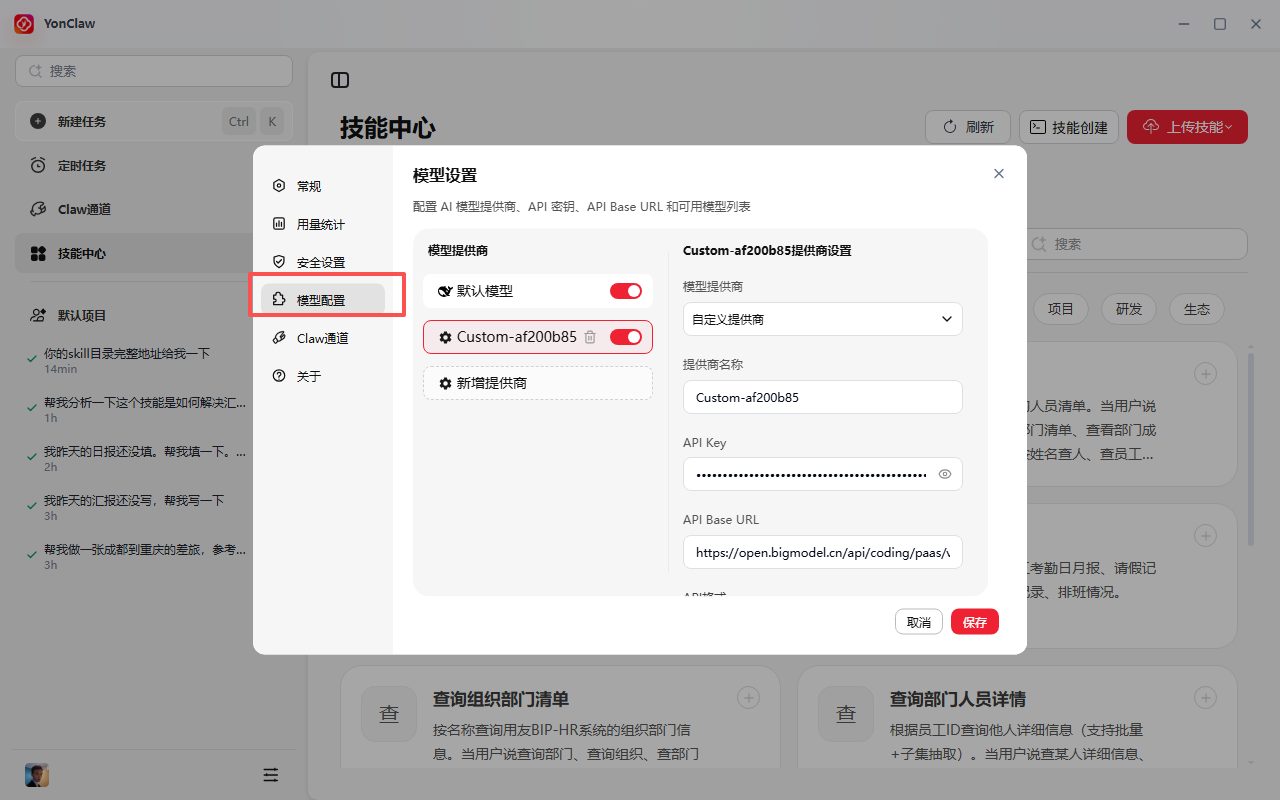Open the list menu icon at sidebar bottom
The width and height of the screenshot is (1280, 800).
[x=270, y=775]
